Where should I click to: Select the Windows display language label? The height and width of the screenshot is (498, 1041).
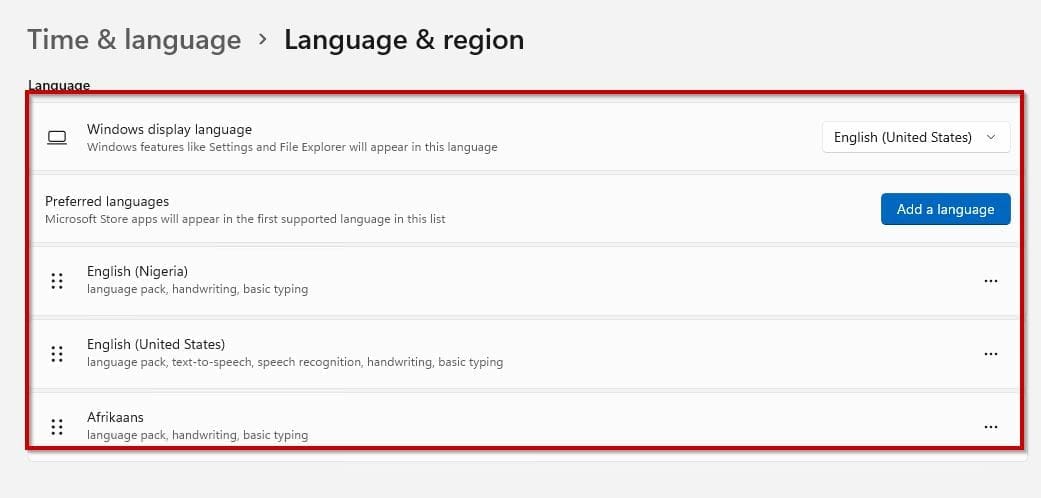[169, 129]
